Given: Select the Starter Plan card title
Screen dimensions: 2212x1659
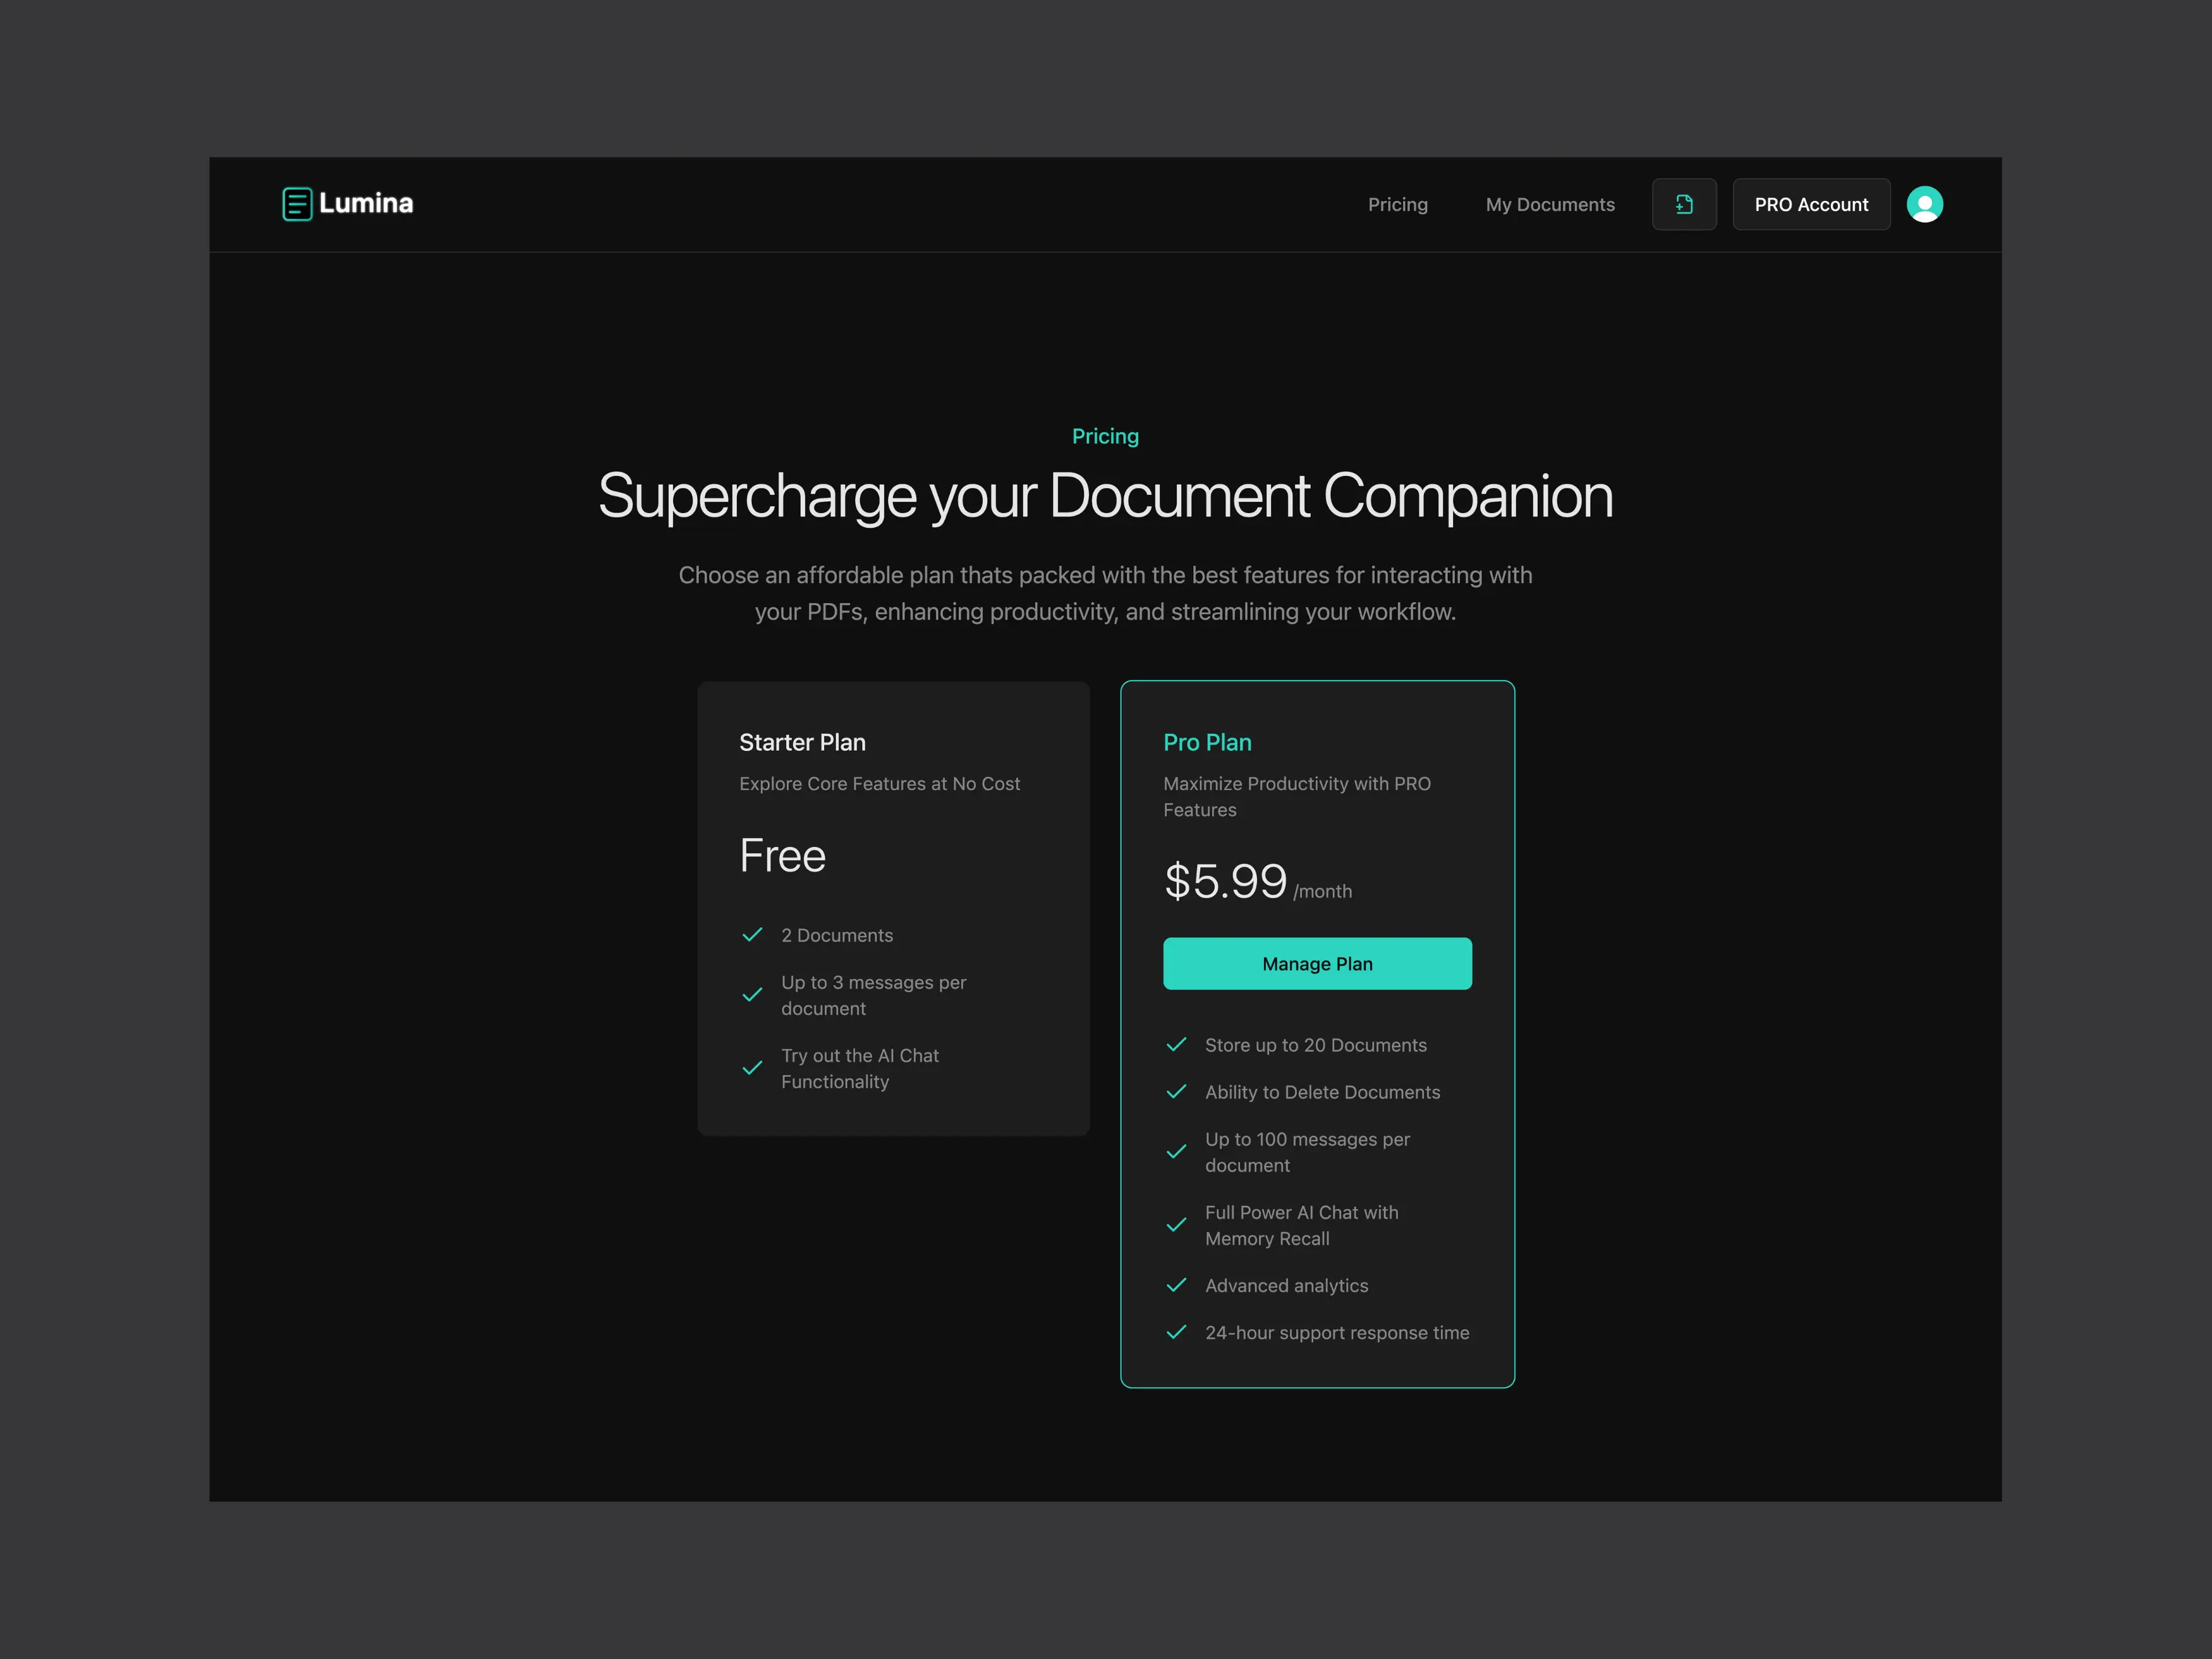Looking at the screenshot, I should [802, 742].
